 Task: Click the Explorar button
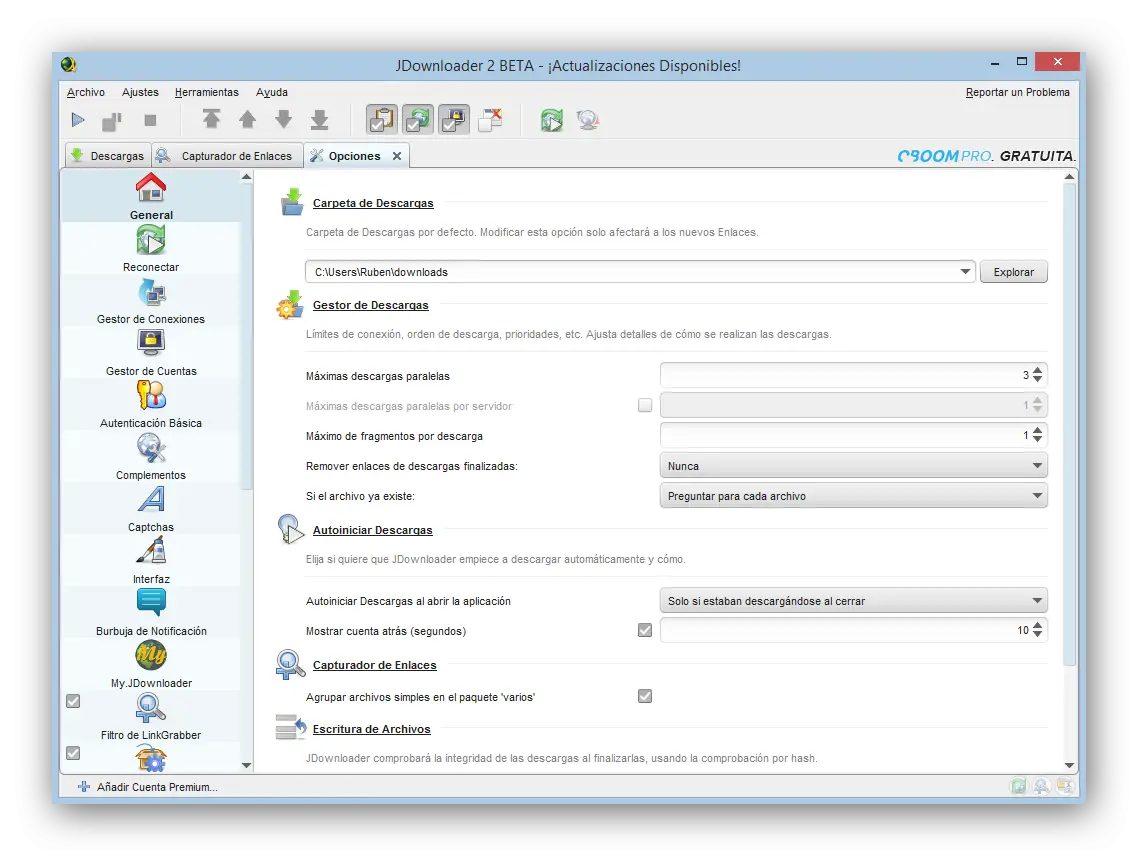[1013, 272]
